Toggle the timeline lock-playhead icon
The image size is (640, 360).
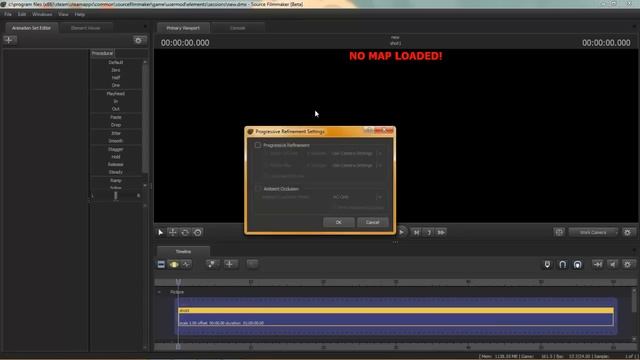coord(547,265)
